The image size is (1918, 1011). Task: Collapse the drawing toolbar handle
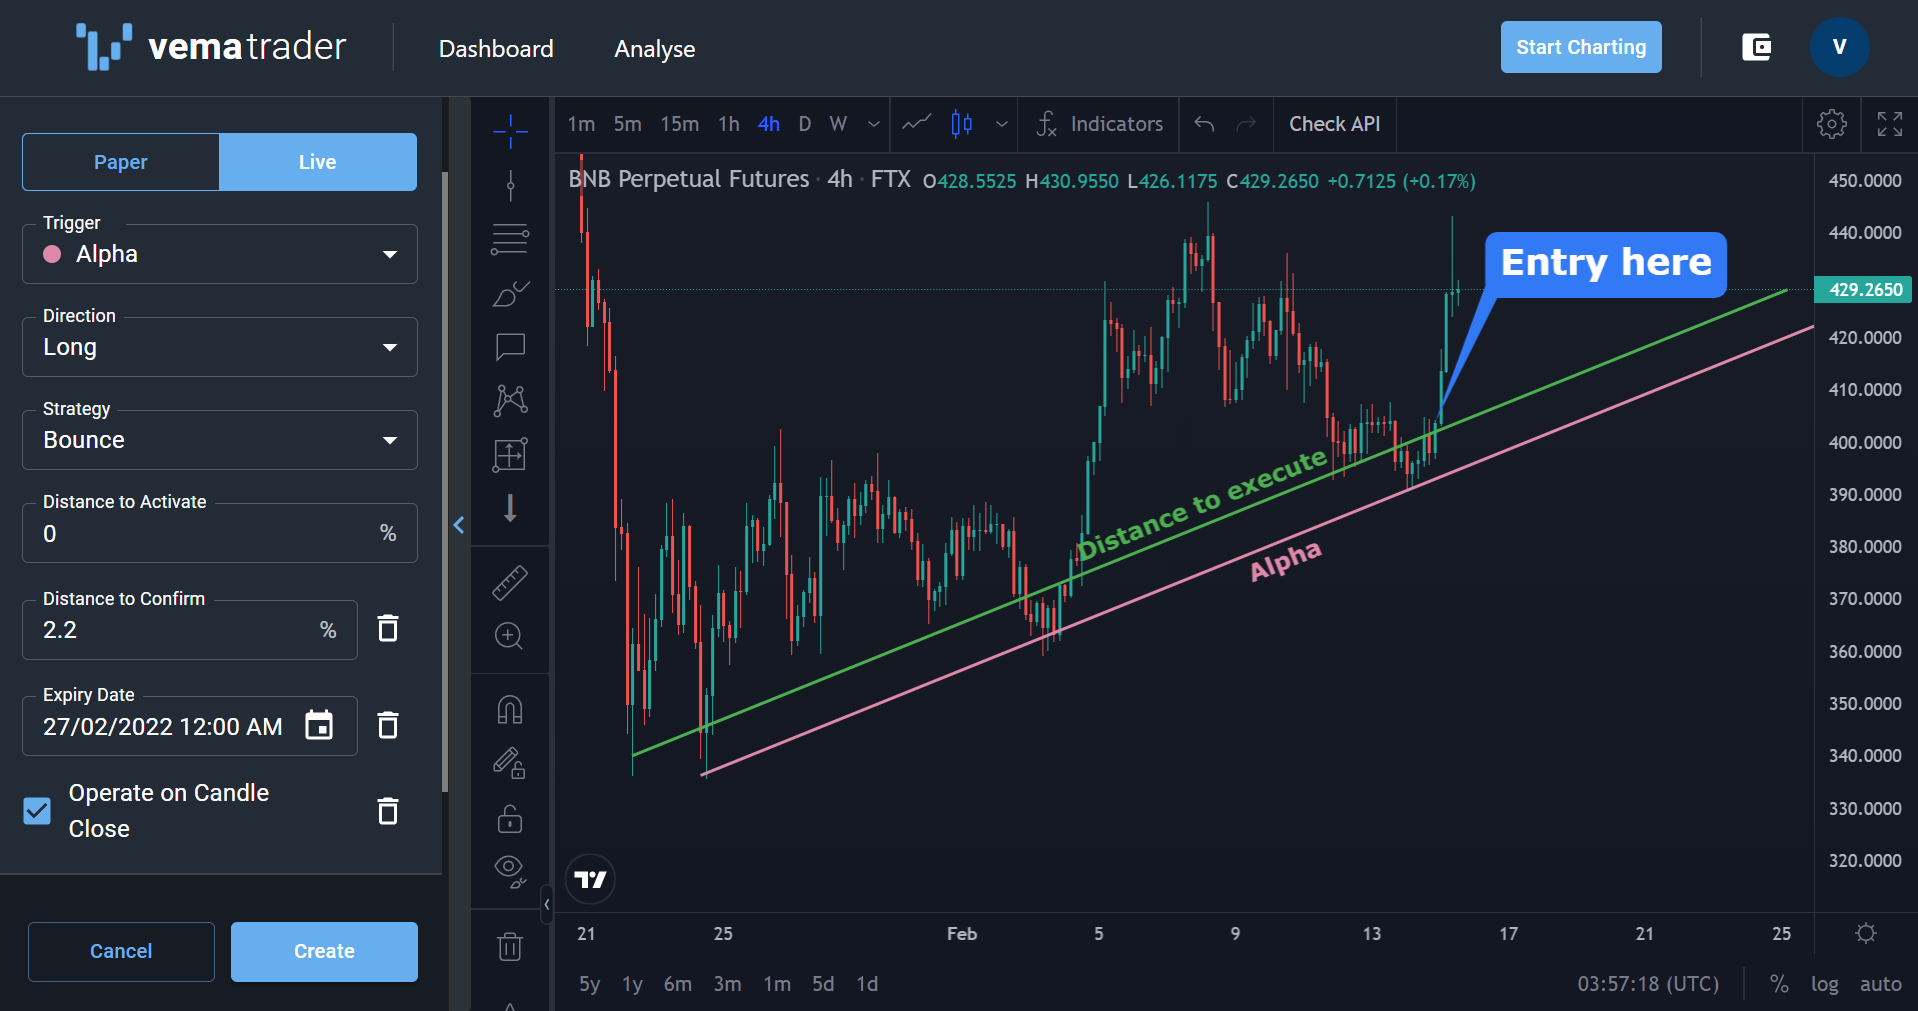pyautogui.click(x=547, y=904)
